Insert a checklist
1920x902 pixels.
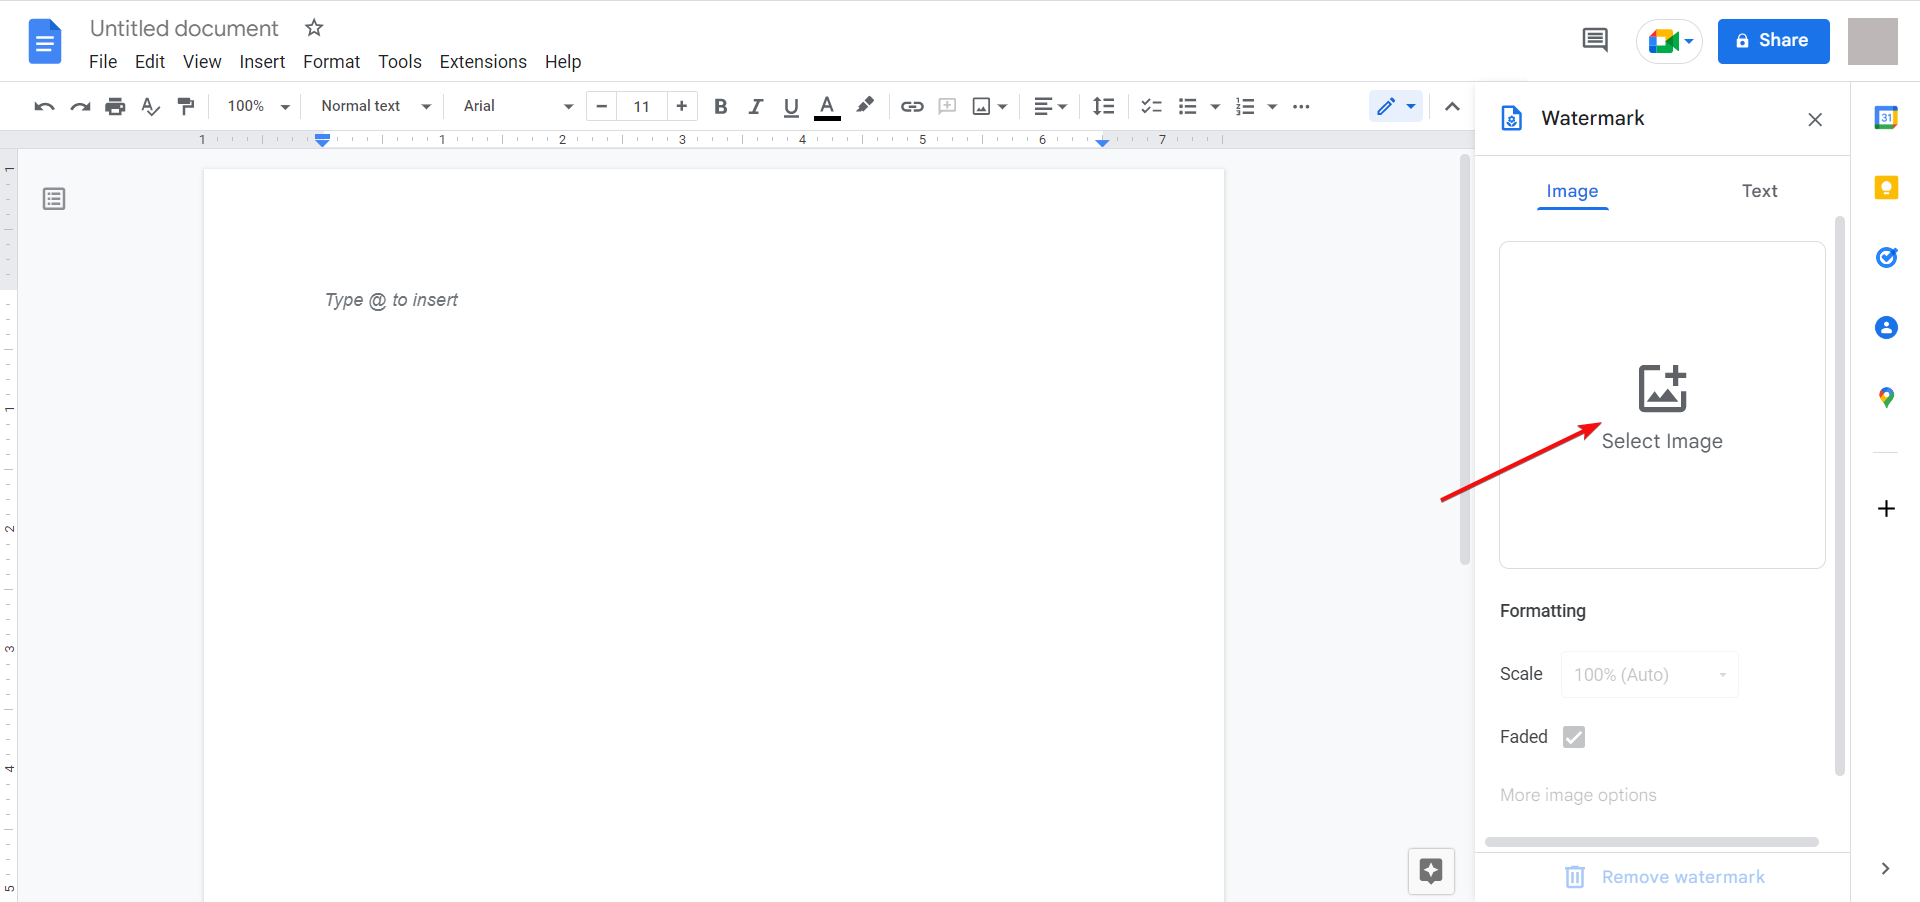[x=1152, y=106]
